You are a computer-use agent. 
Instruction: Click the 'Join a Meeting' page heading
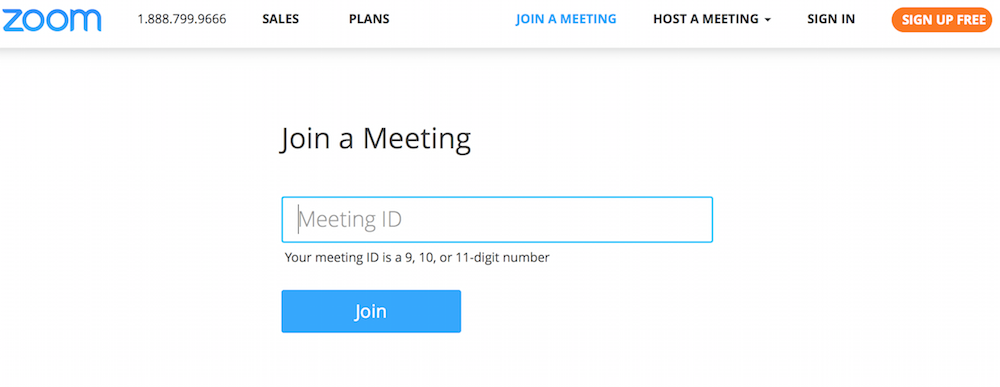click(376, 139)
